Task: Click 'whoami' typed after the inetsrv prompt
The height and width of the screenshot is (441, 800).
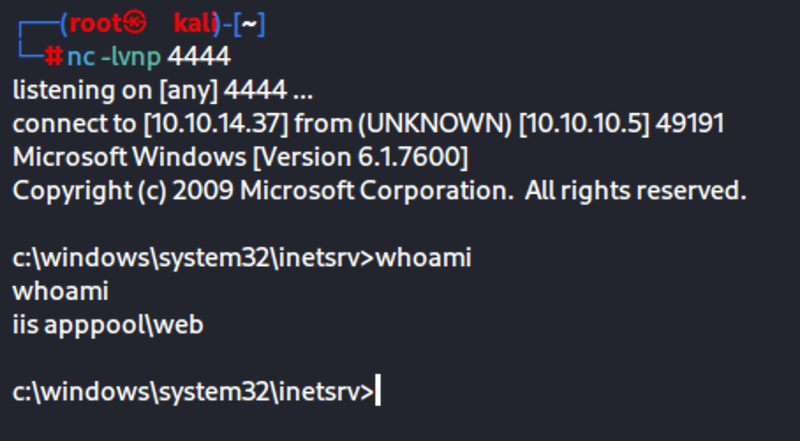Action: click(422, 258)
